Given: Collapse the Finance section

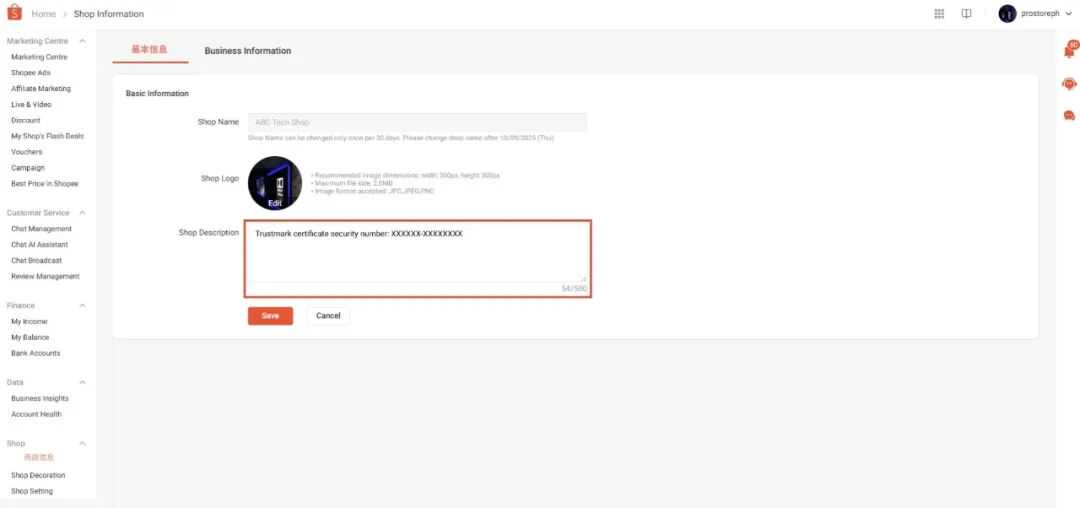Looking at the screenshot, I should click(x=83, y=306).
